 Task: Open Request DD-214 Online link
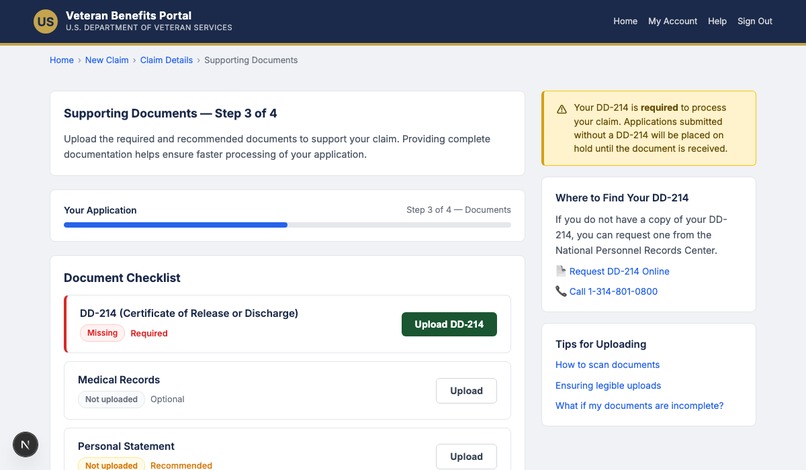pos(619,272)
